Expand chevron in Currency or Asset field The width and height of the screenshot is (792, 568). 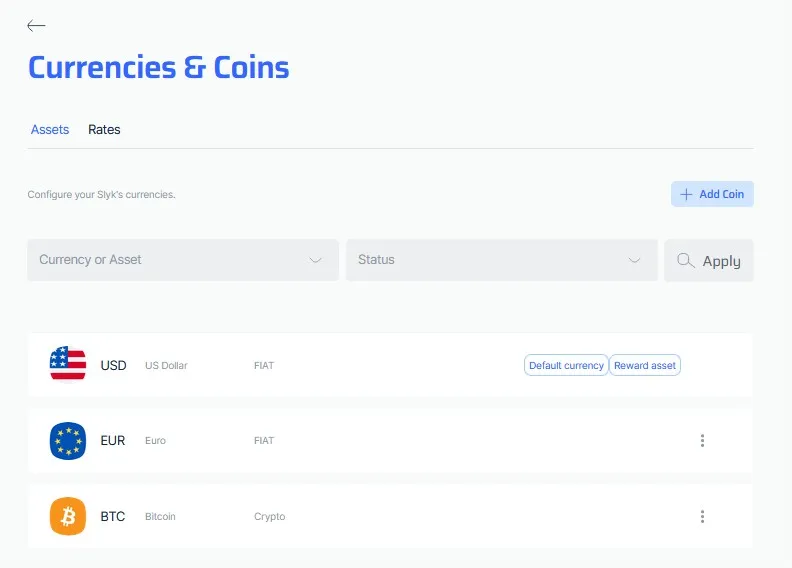(x=316, y=260)
